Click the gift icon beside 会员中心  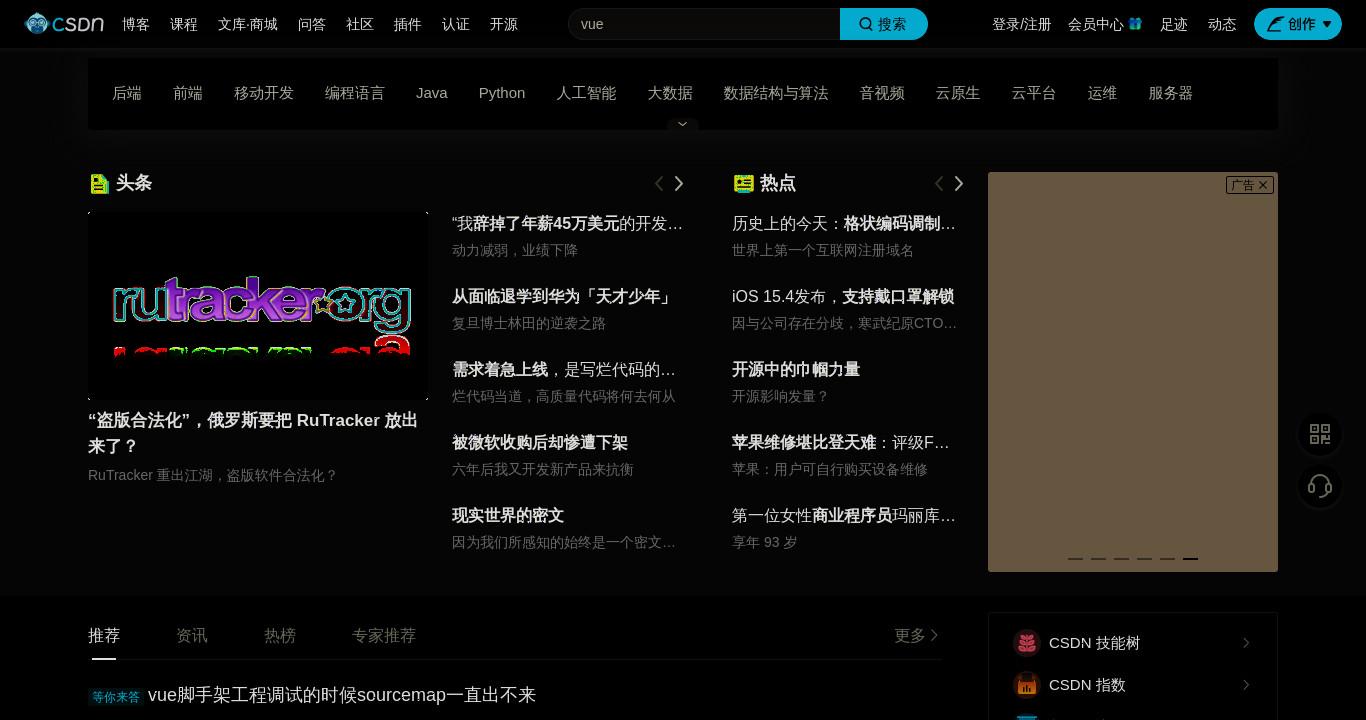pos(1135,23)
